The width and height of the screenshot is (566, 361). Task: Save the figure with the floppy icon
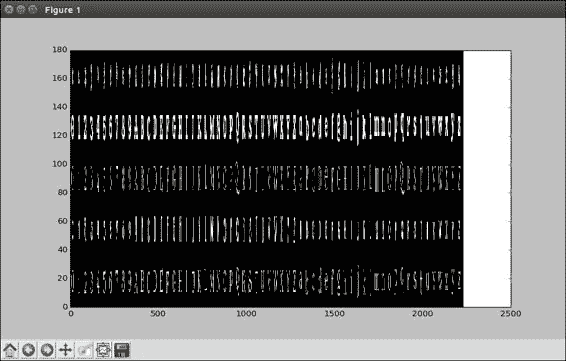(122, 350)
